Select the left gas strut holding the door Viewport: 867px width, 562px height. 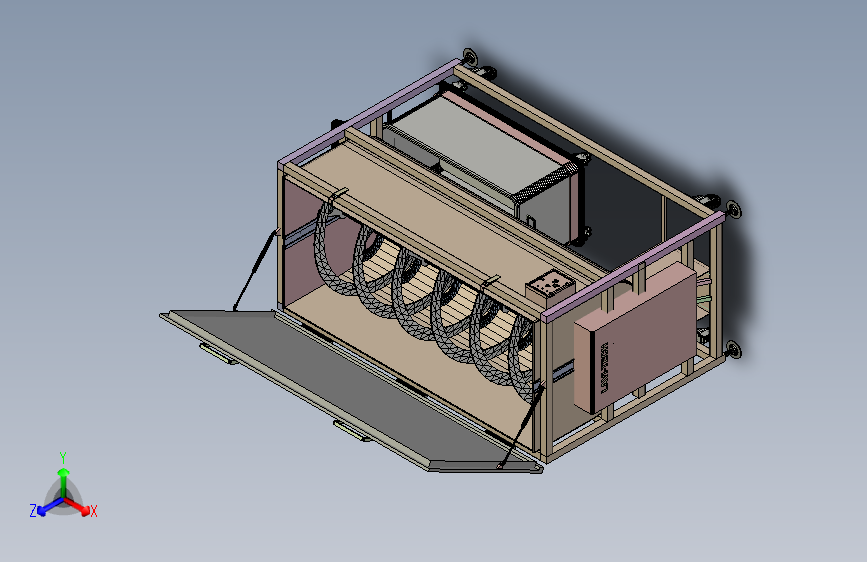(x=255, y=270)
